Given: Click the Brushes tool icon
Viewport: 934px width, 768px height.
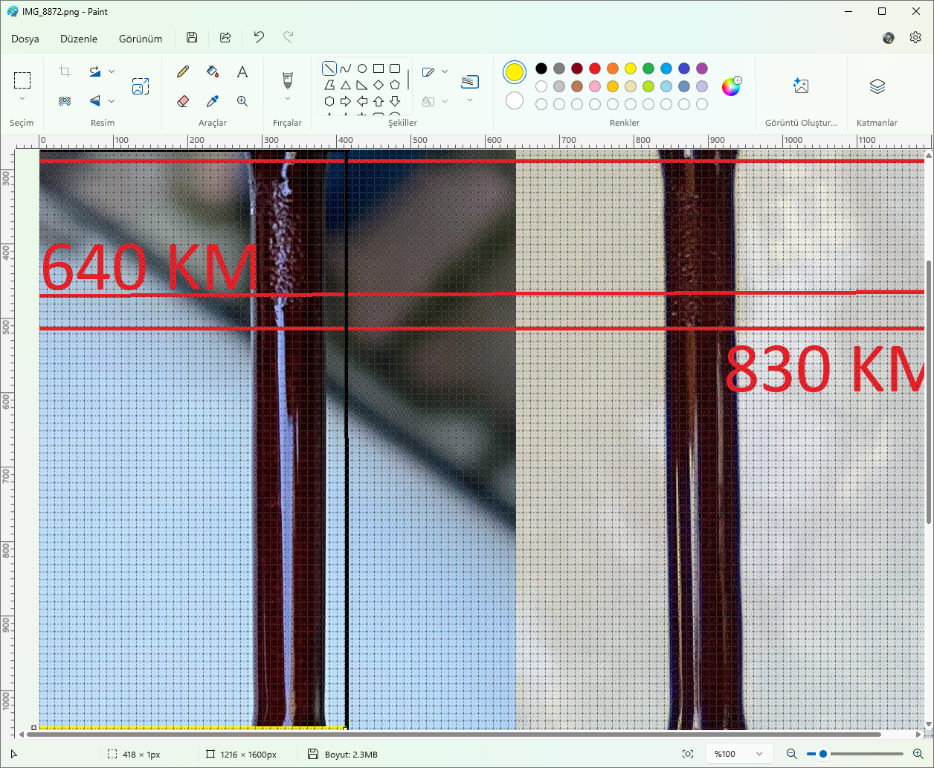Looking at the screenshot, I should click(x=288, y=80).
